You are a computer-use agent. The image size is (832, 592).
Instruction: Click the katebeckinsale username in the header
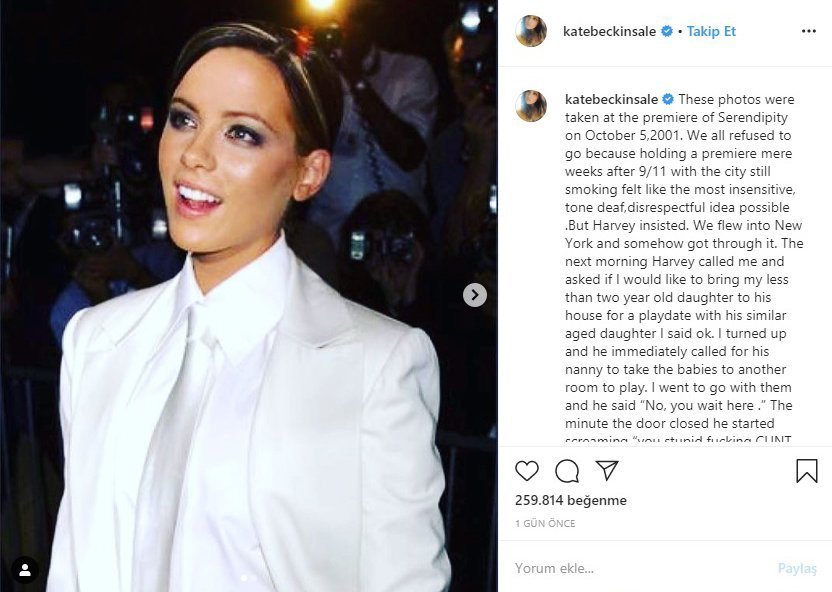pos(609,31)
